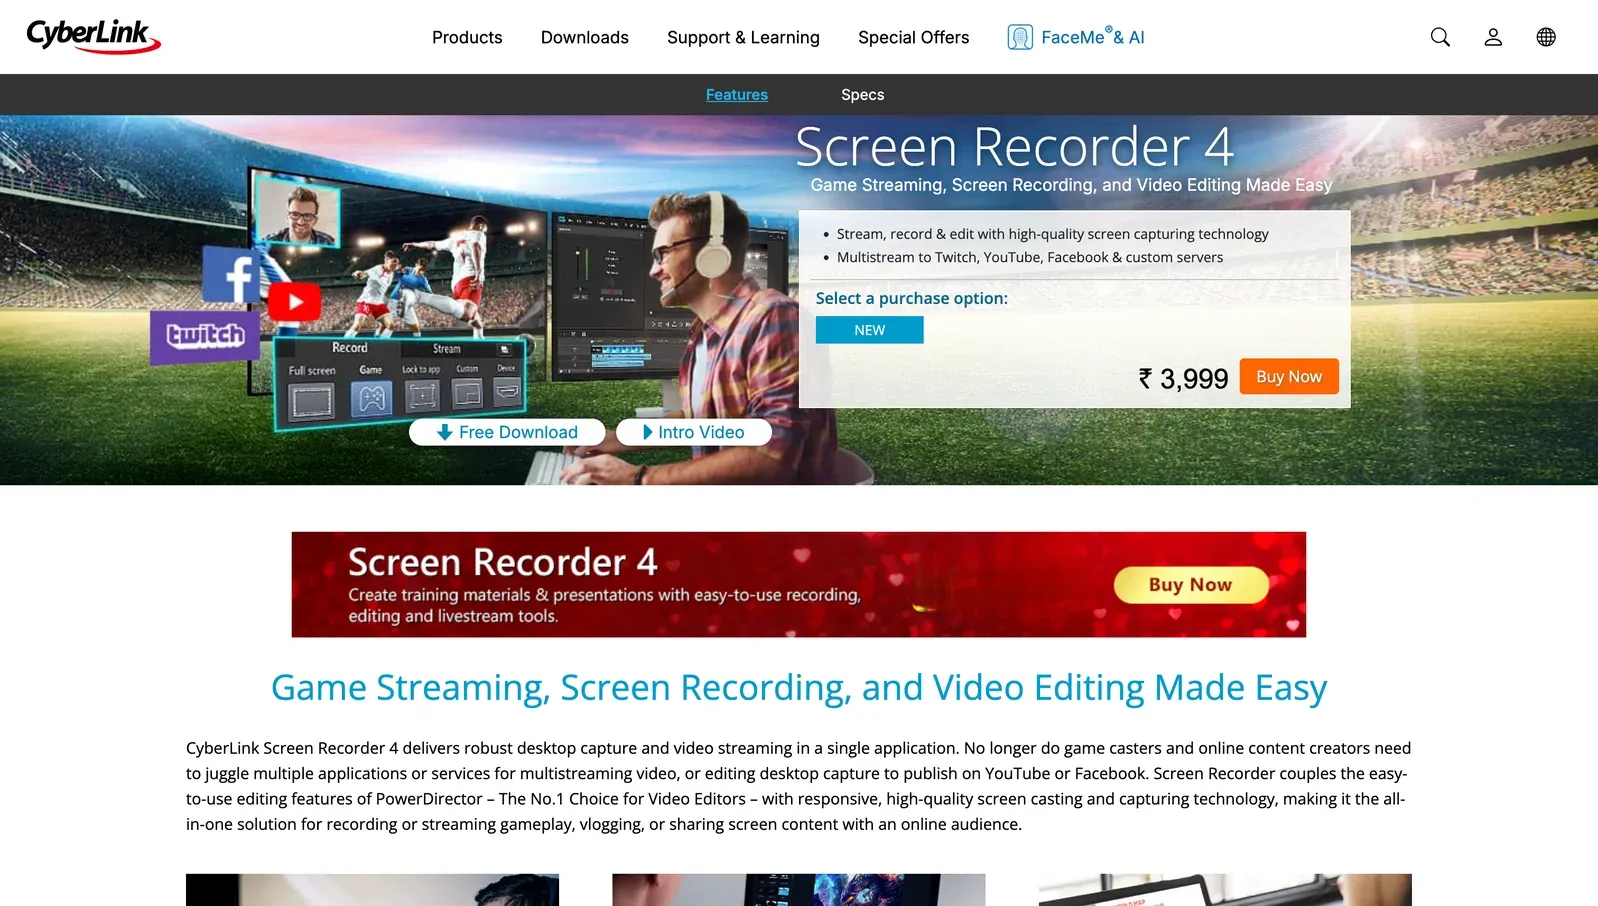Click the Screen Recorder 4 red banner

click(799, 584)
